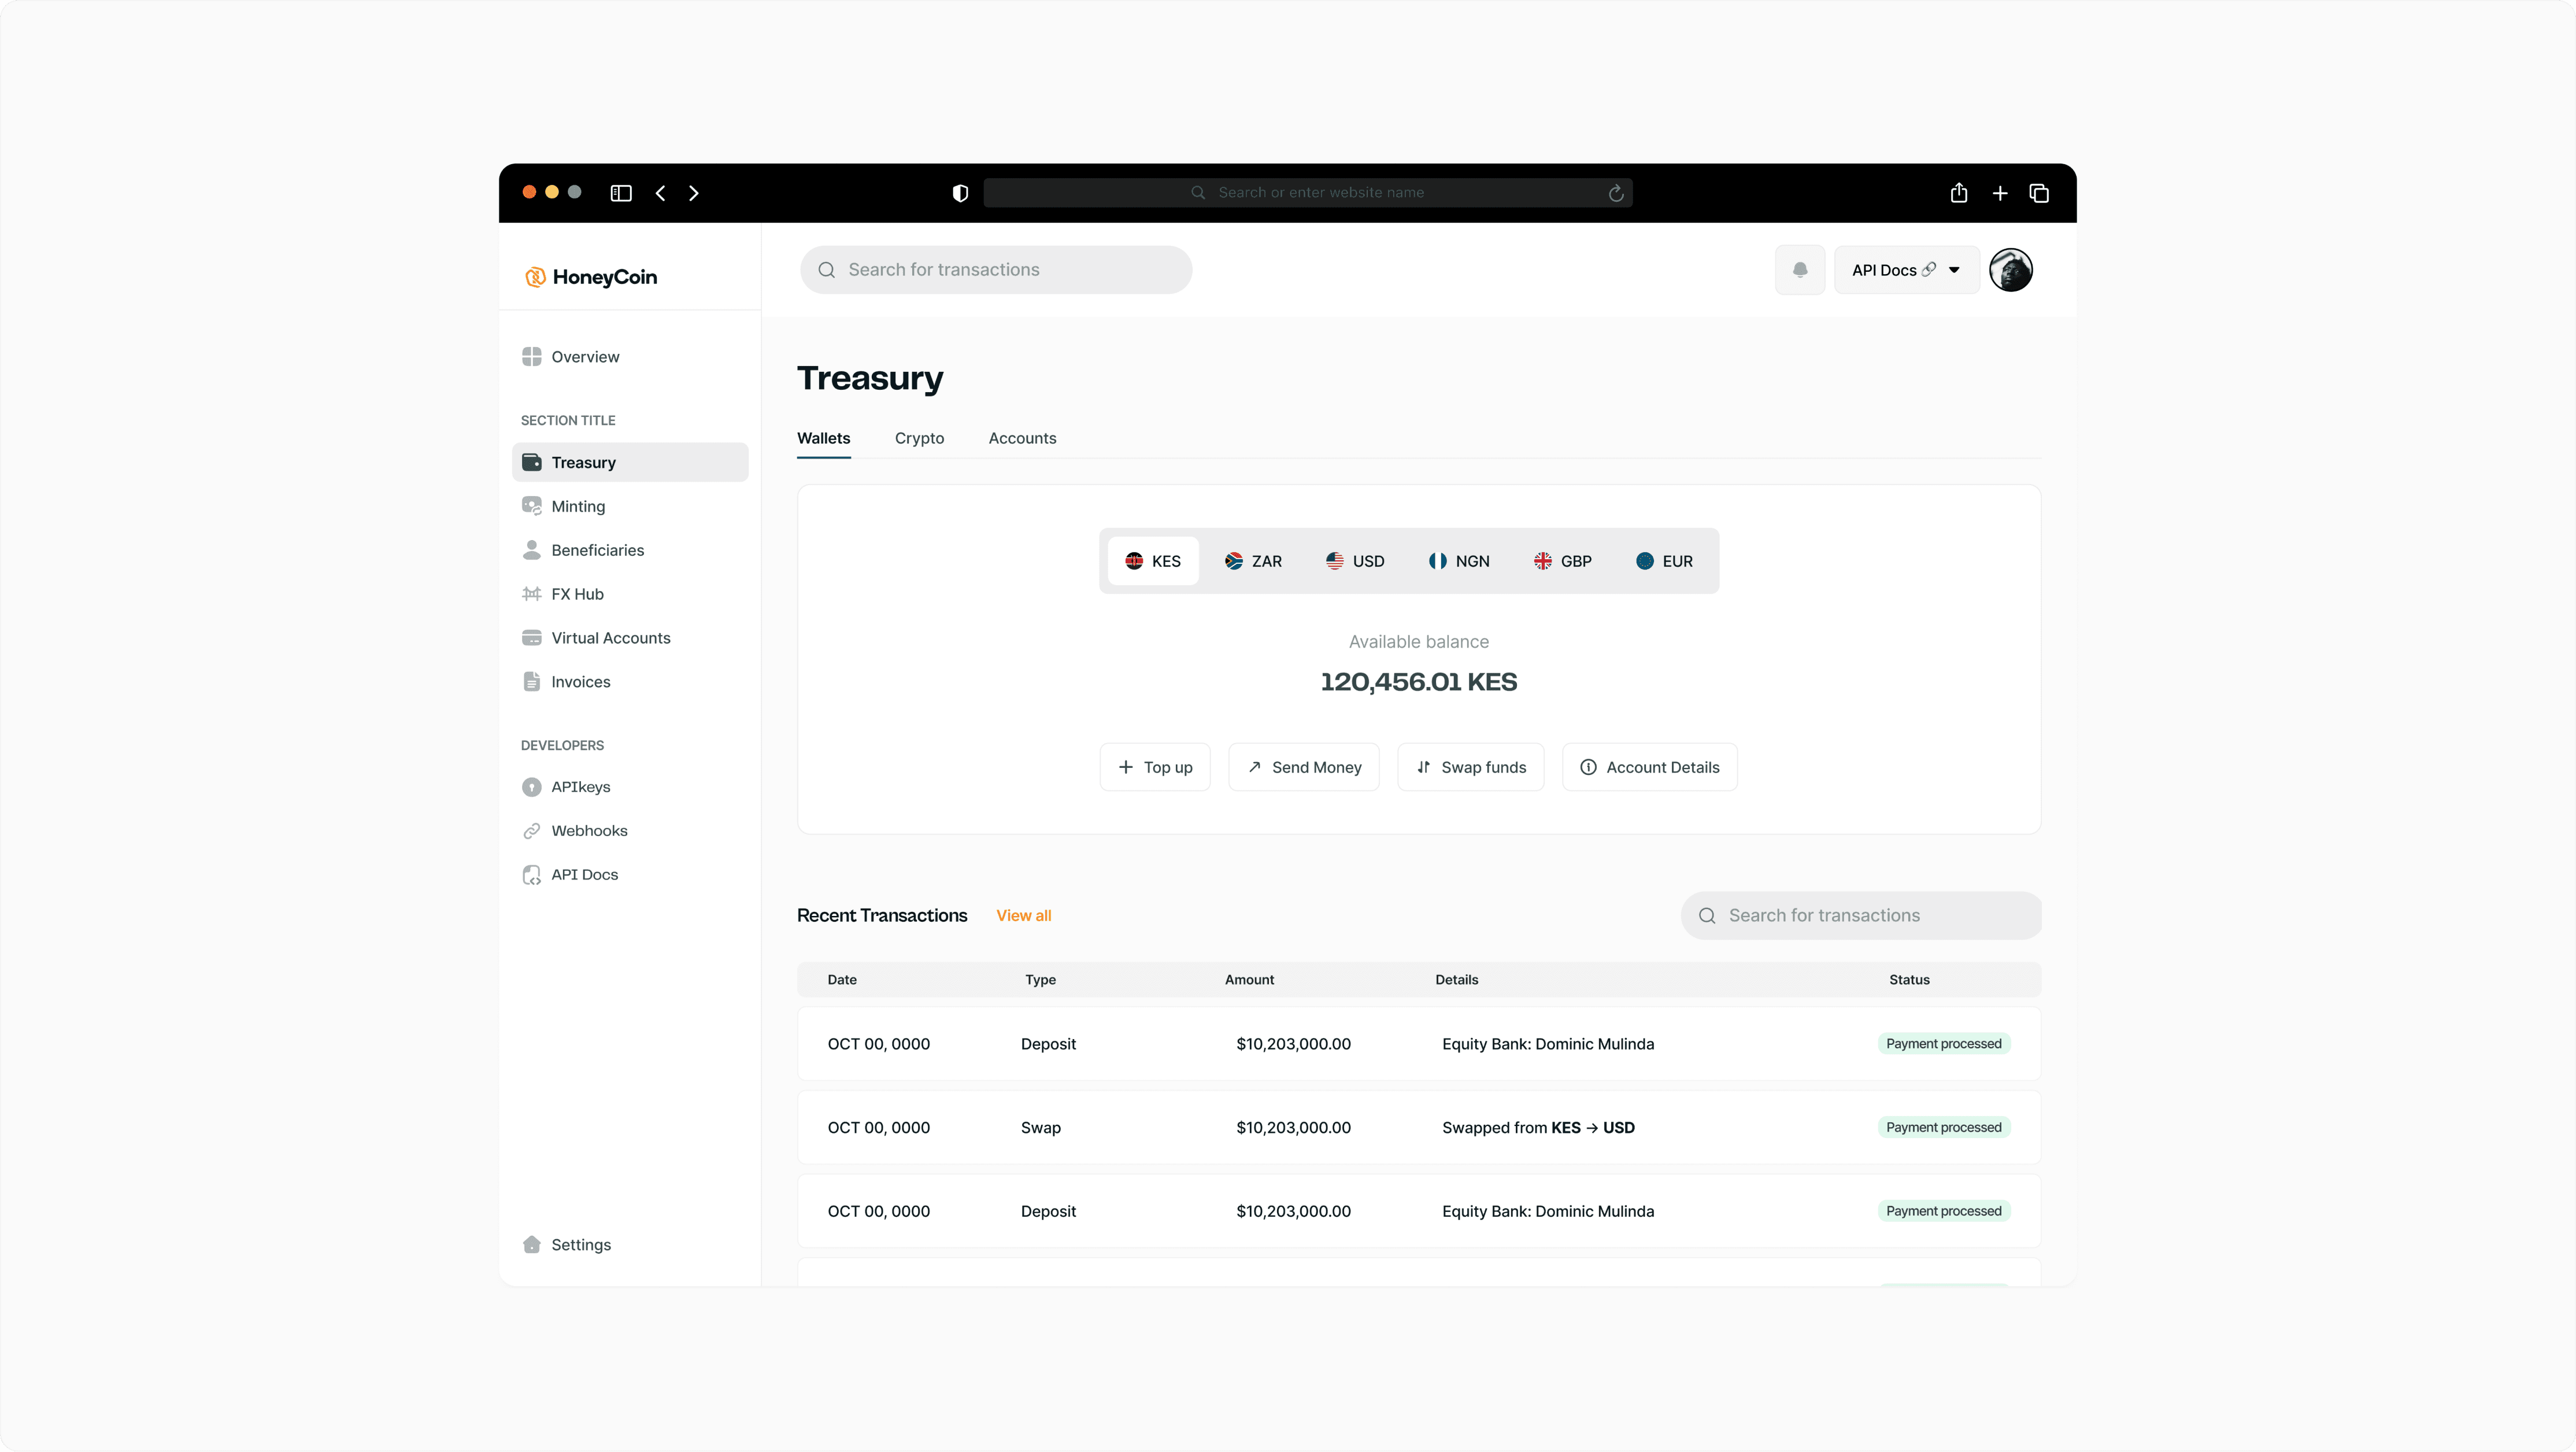The width and height of the screenshot is (2576, 1452).
Task: Open View all transactions link
Action: 1023,915
